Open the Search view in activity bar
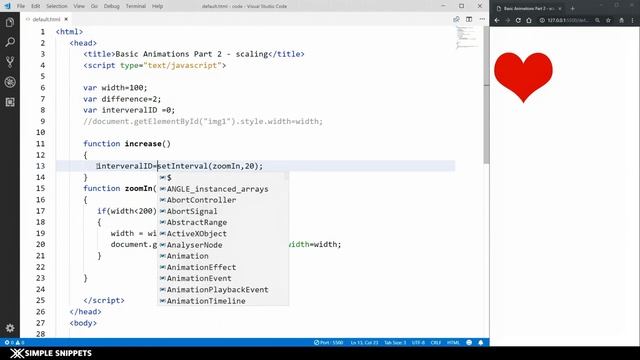This screenshot has height=360, width=640. [x=10, y=42]
